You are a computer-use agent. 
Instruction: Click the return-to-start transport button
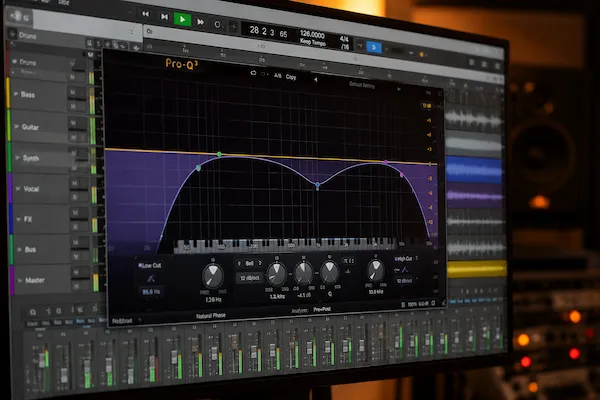pyautogui.click(x=164, y=16)
